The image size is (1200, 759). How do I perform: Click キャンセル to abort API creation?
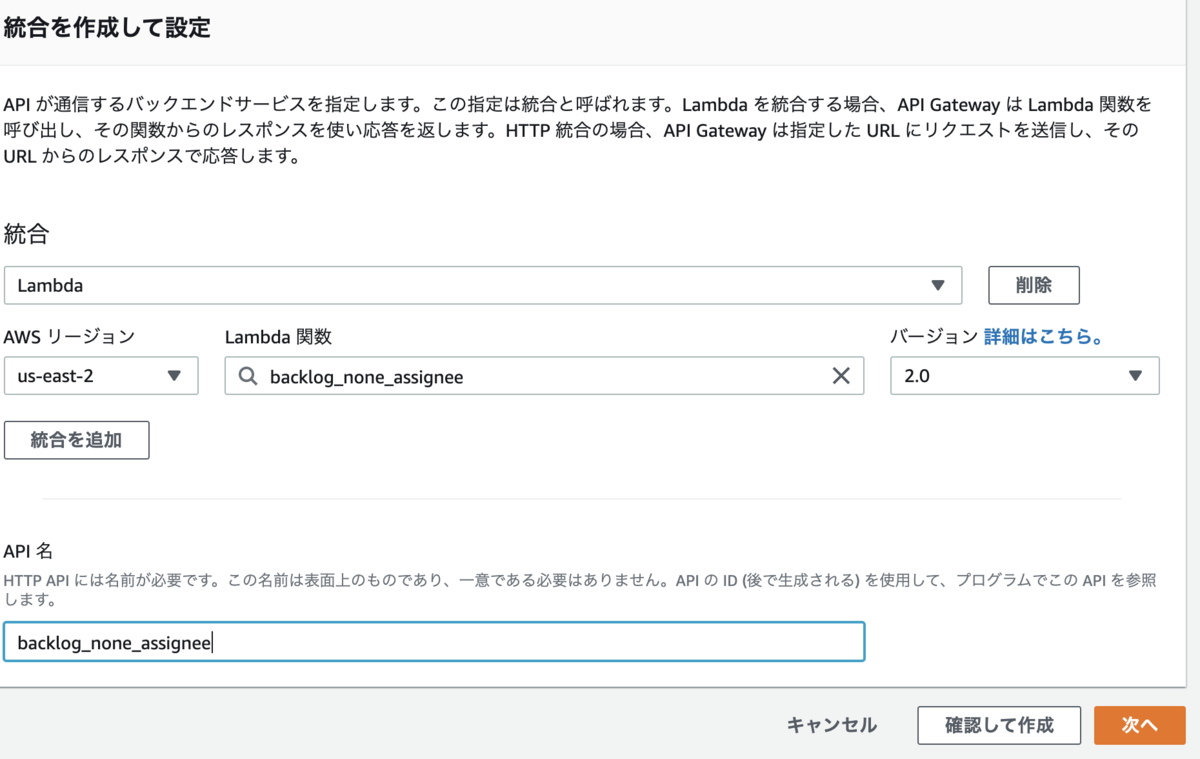coord(831,725)
